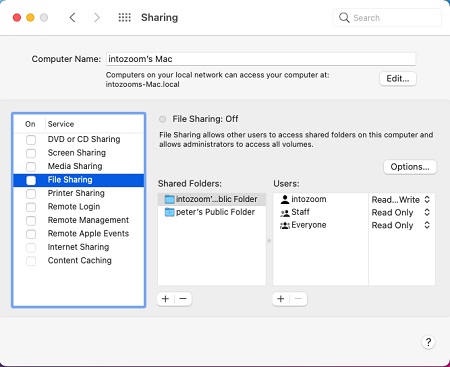The height and width of the screenshot is (367, 450).
Task: Select the Everyone group icon
Action: point(285,225)
